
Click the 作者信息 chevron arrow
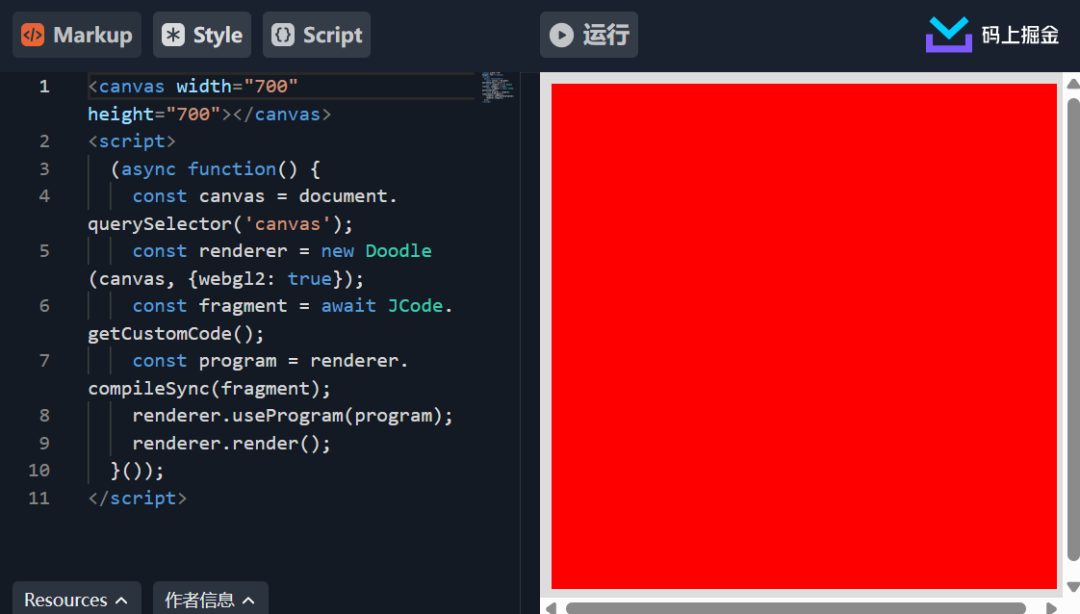[249, 600]
